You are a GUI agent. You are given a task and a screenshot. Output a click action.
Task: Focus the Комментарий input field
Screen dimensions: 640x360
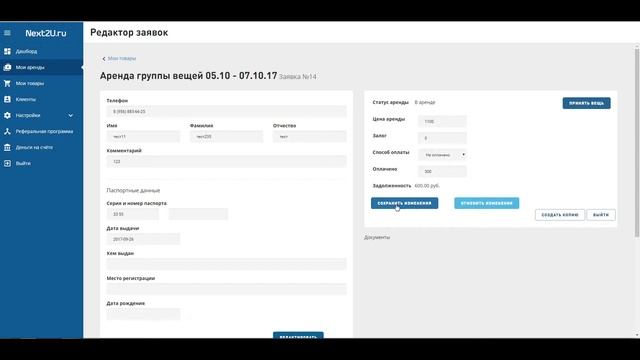click(227, 162)
